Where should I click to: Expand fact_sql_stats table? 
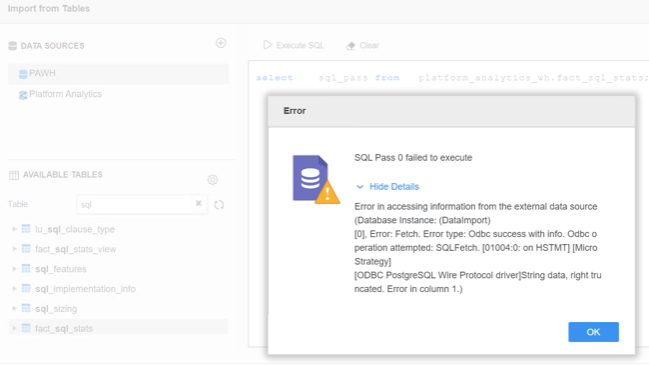pos(14,328)
